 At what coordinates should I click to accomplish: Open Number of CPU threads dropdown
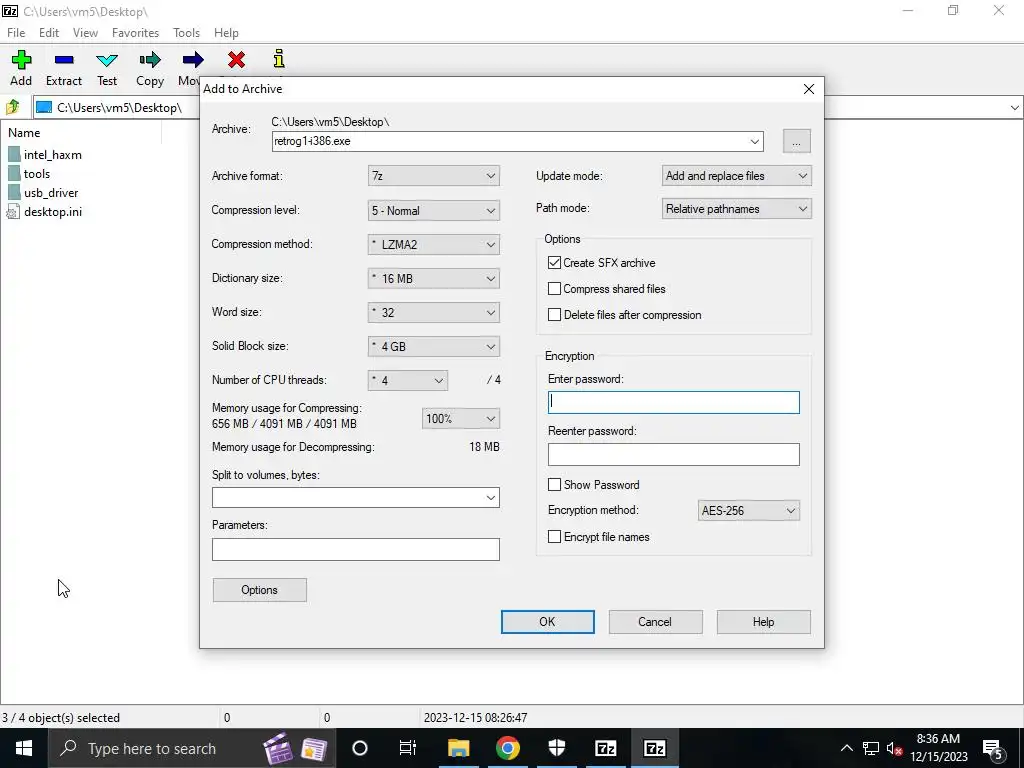click(408, 380)
